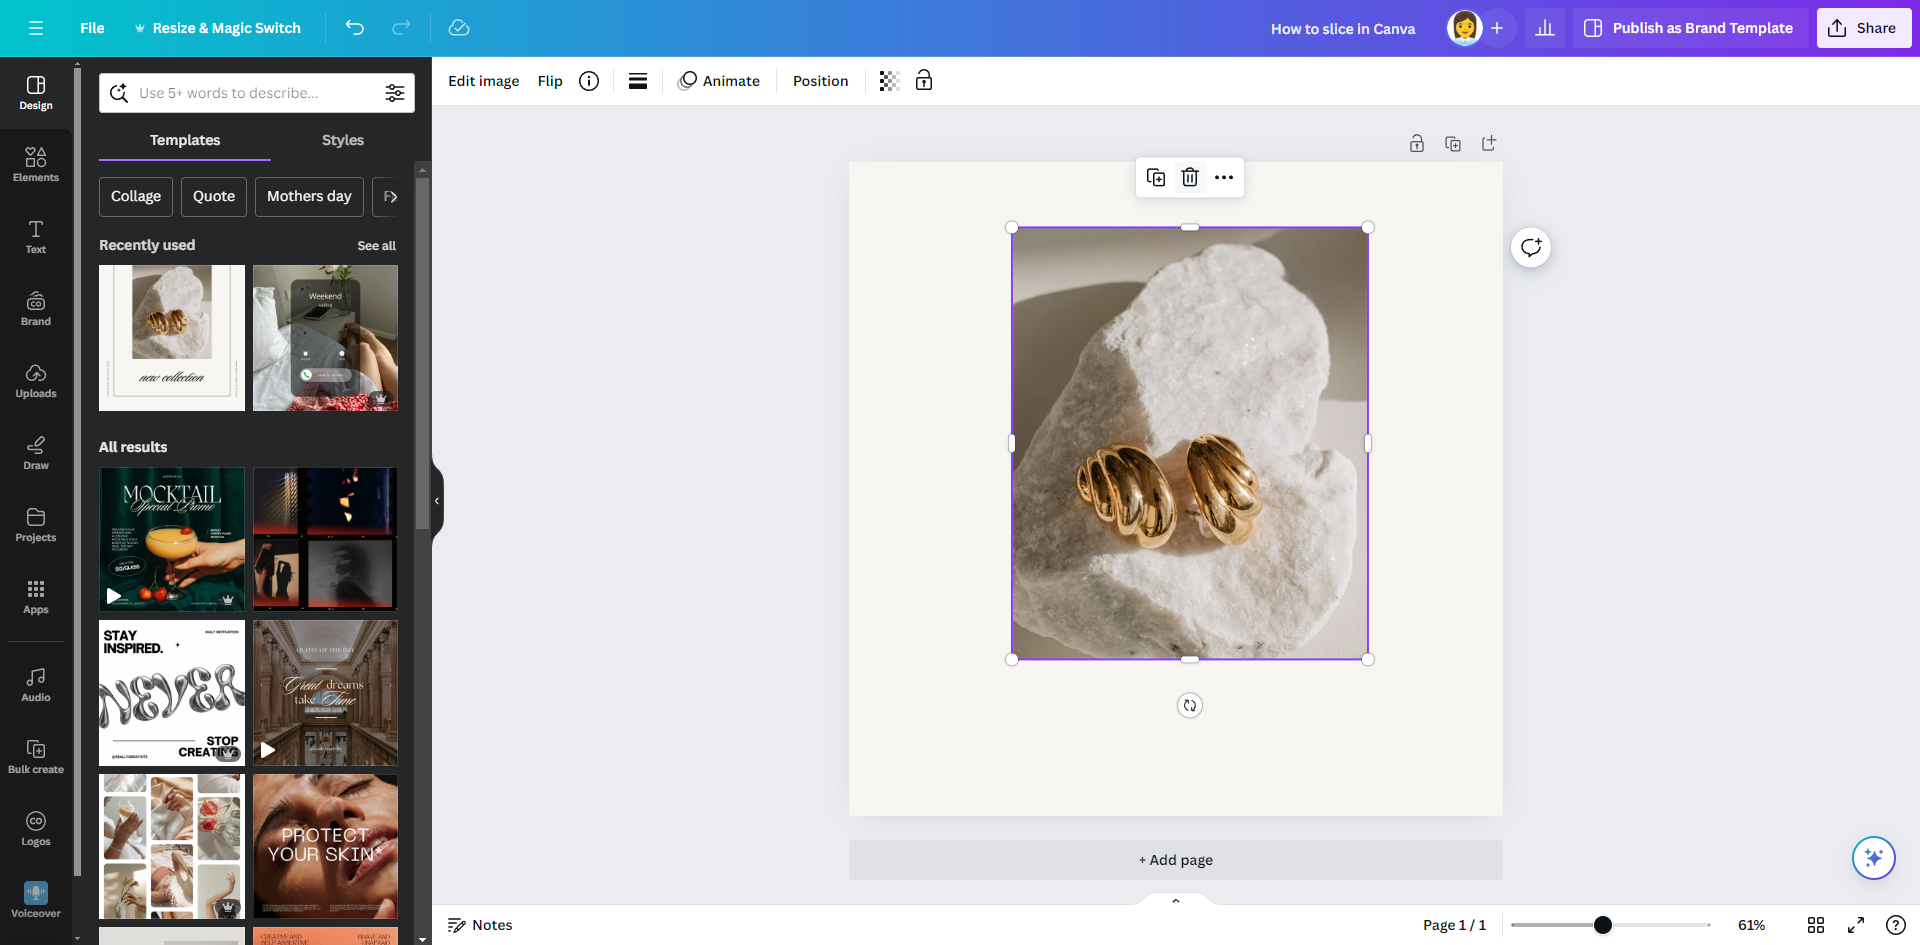Screen dimensions: 1920x945
Task: Click the image info icon
Action: click(x=589, y=81)
